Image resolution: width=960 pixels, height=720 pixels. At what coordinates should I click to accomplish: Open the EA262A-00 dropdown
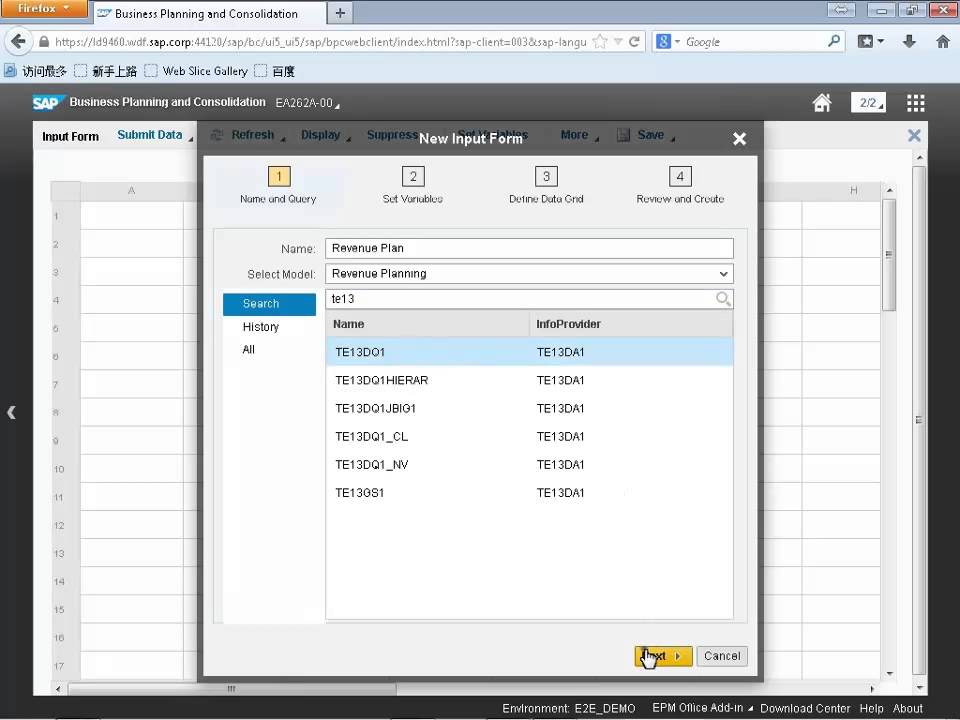[x=307, y=103]
